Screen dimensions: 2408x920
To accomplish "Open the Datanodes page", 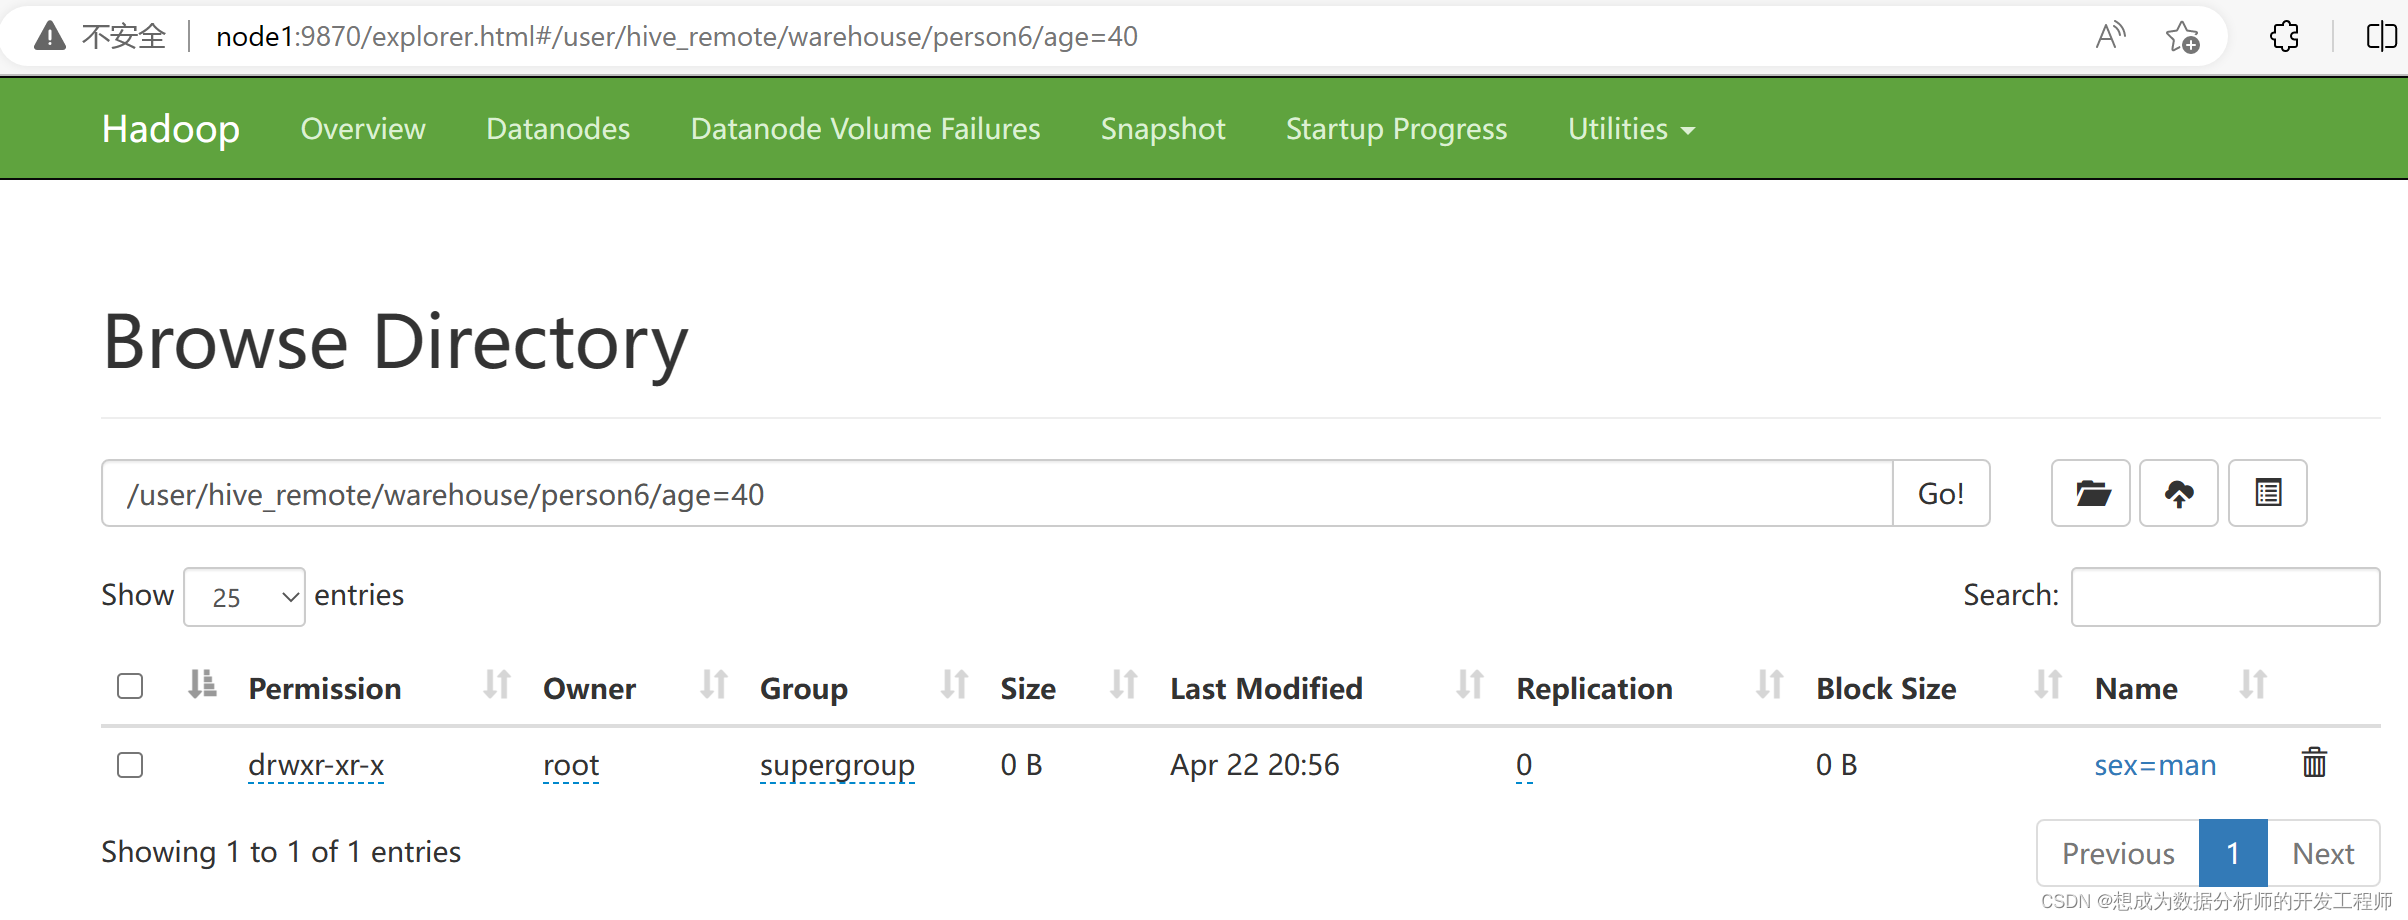I will click(558, 129).
